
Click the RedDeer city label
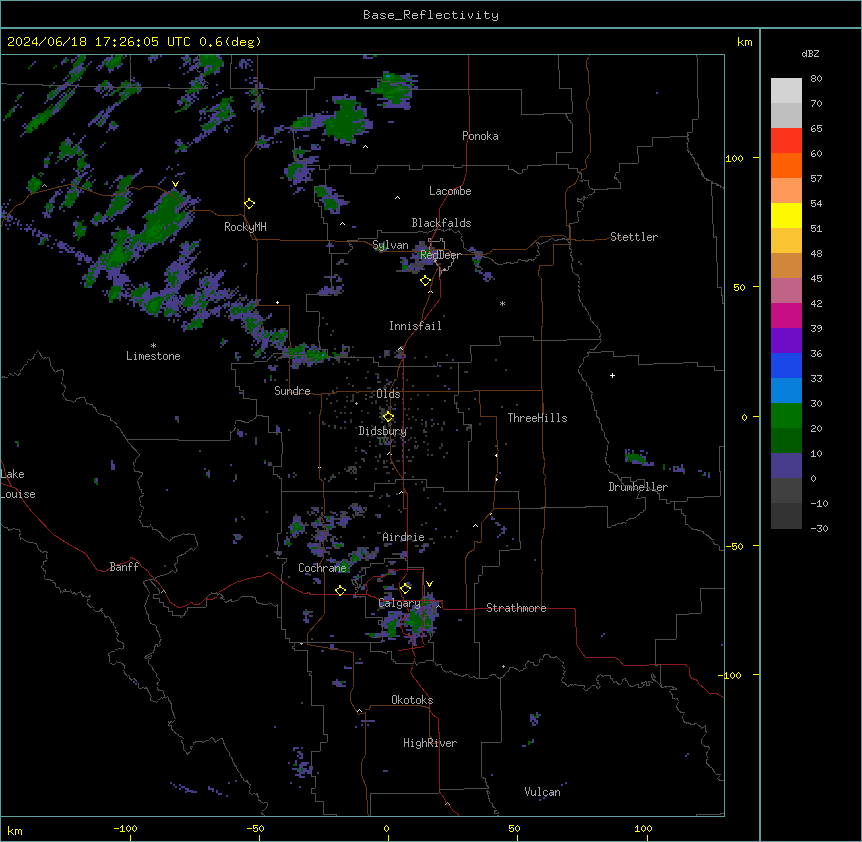pos(440,255)
